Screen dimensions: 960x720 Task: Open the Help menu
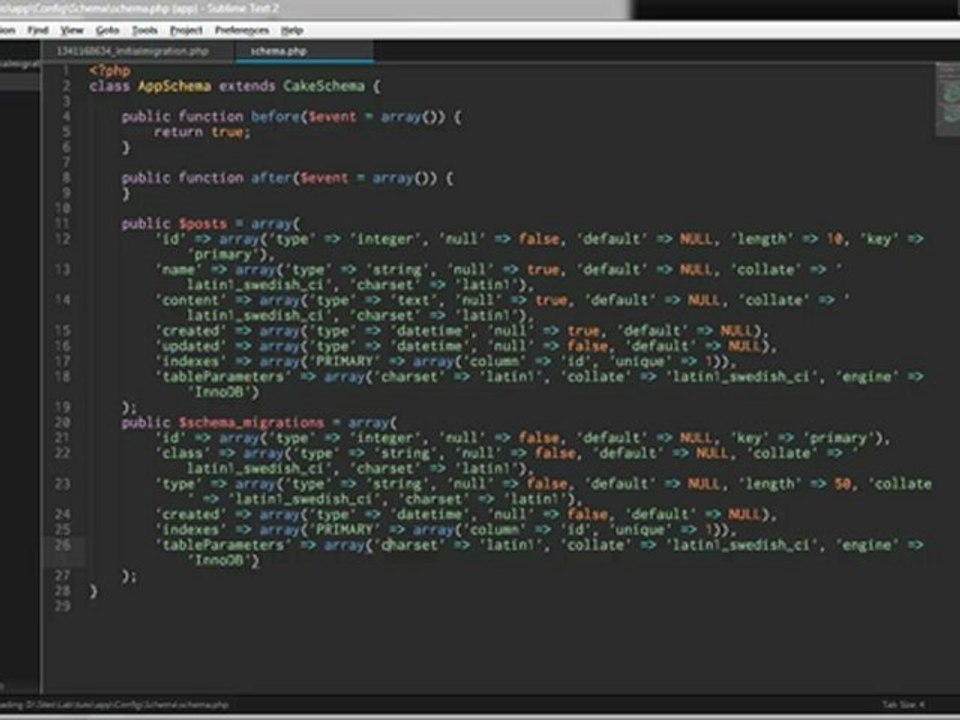click(292, 30)
